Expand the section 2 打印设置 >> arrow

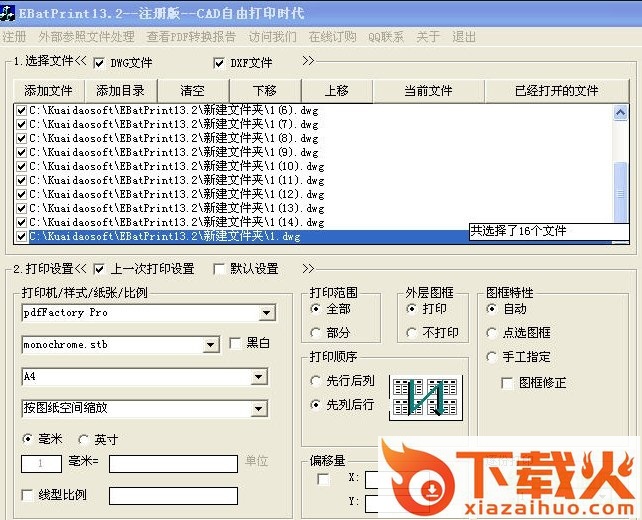tap(308, 269)
